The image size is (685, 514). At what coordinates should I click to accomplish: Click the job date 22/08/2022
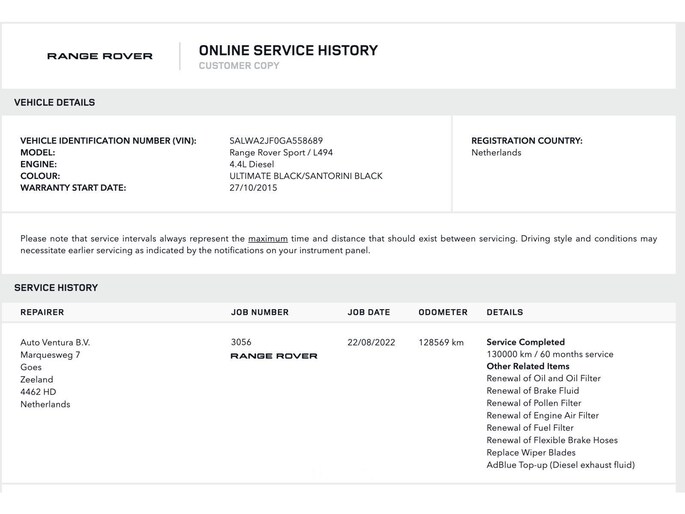click(371, 342)
